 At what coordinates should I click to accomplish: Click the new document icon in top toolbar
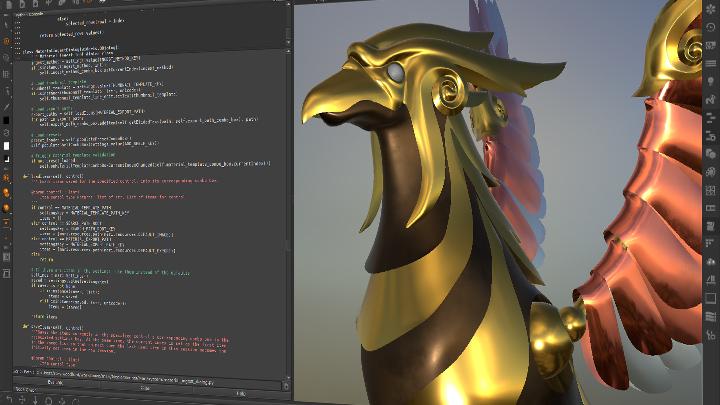[25, 5]
